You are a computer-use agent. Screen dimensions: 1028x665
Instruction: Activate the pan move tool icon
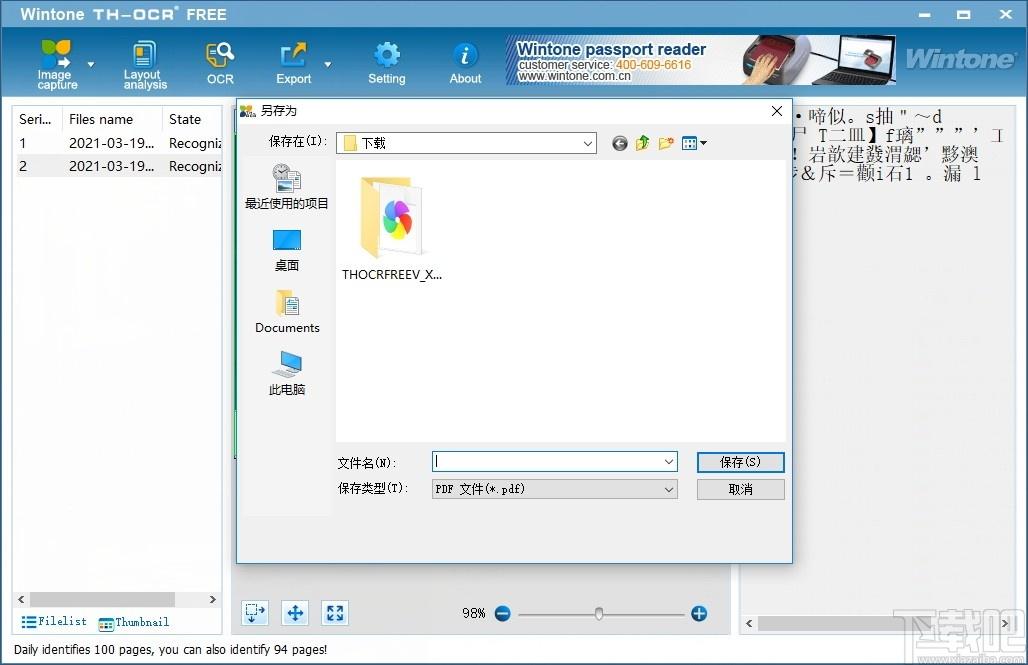point(295,613)
